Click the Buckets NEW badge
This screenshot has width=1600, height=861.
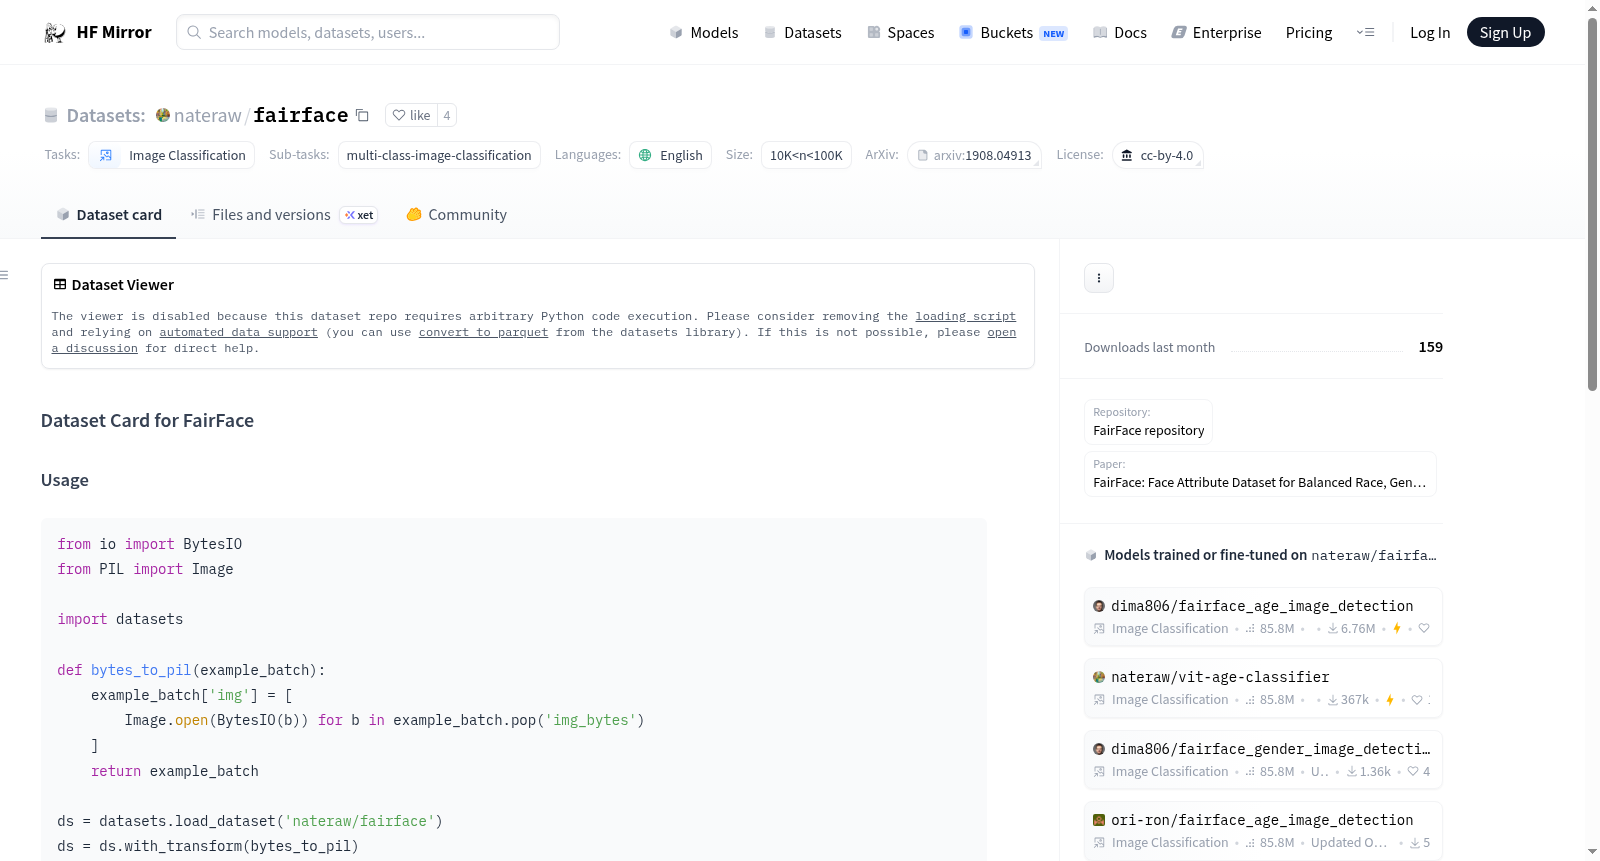tap(1054, 34)
